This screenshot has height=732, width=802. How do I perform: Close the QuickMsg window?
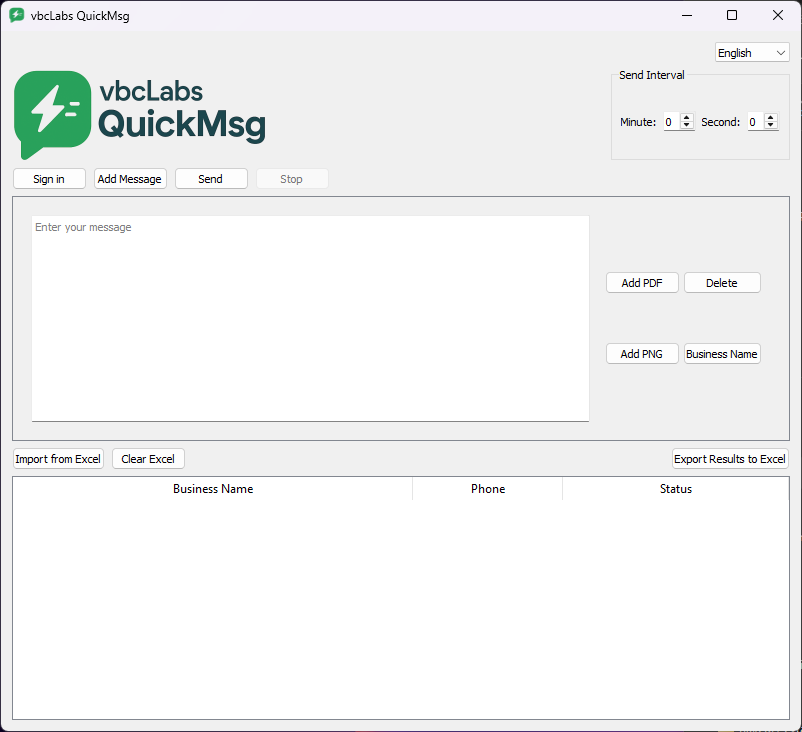(x=777, y=15)
